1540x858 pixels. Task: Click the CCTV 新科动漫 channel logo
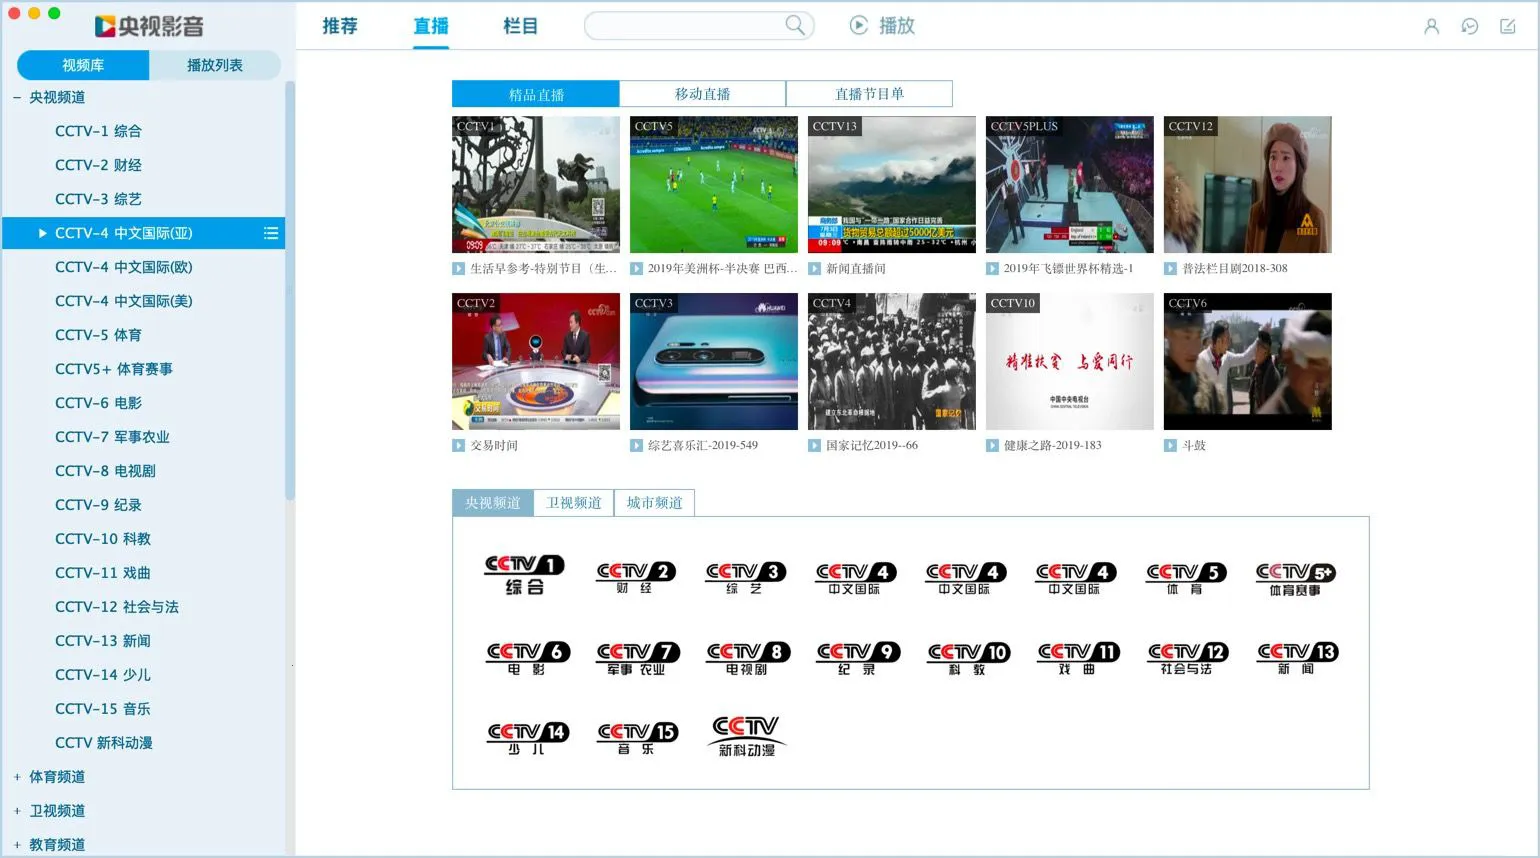coord(746,736)
